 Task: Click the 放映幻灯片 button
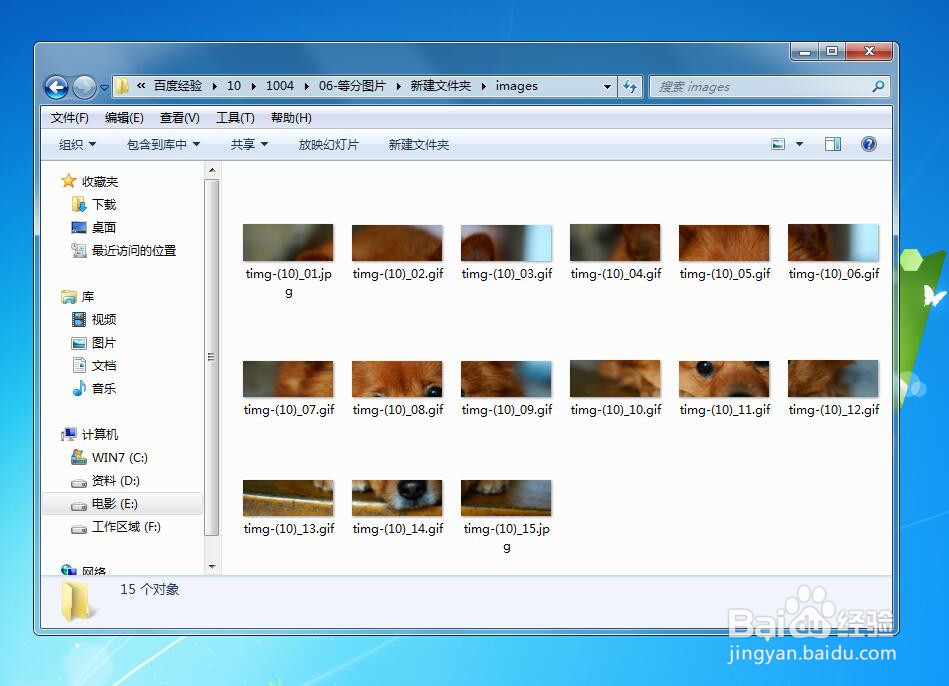[x=329, y=144]
